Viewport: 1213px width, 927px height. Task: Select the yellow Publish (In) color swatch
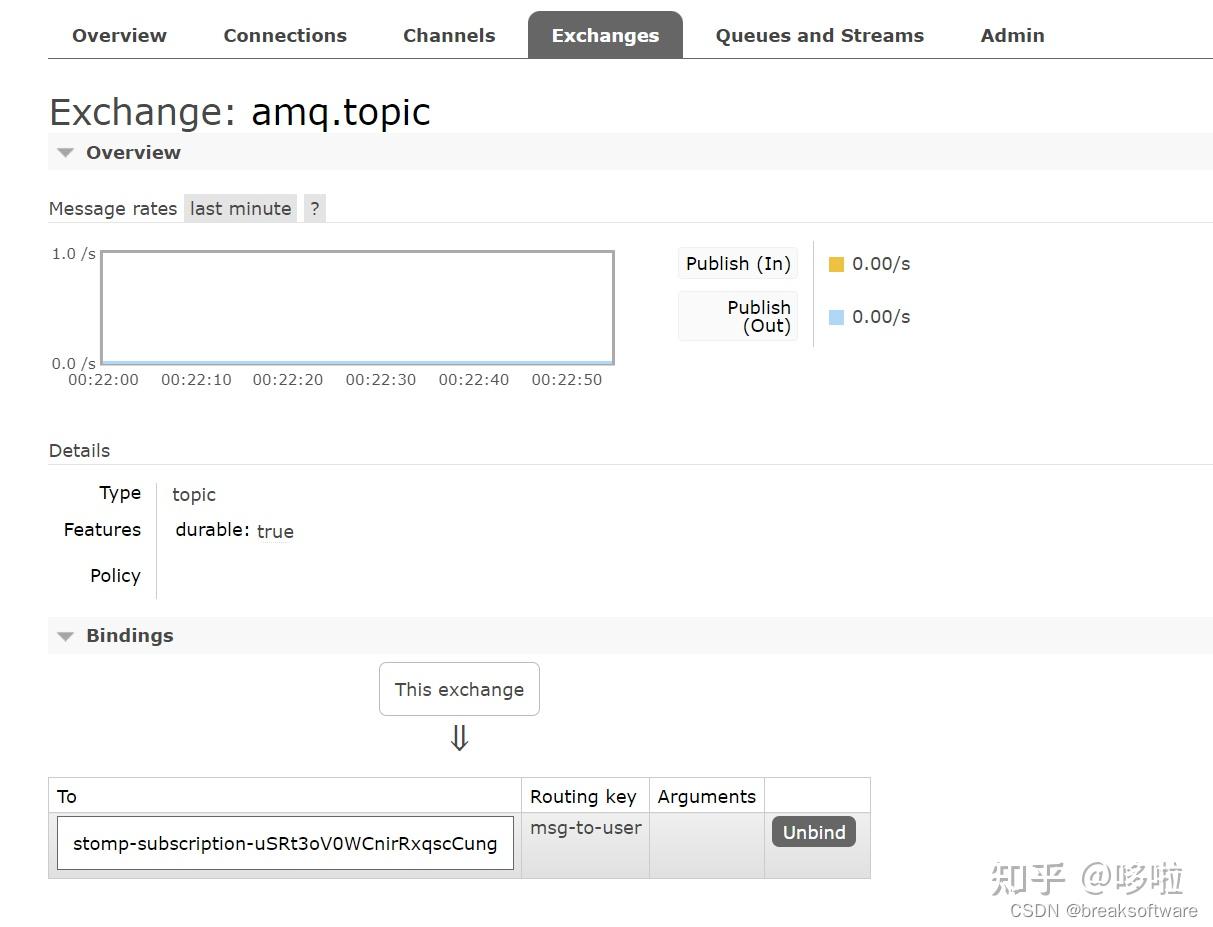click(x=836, y=263)
